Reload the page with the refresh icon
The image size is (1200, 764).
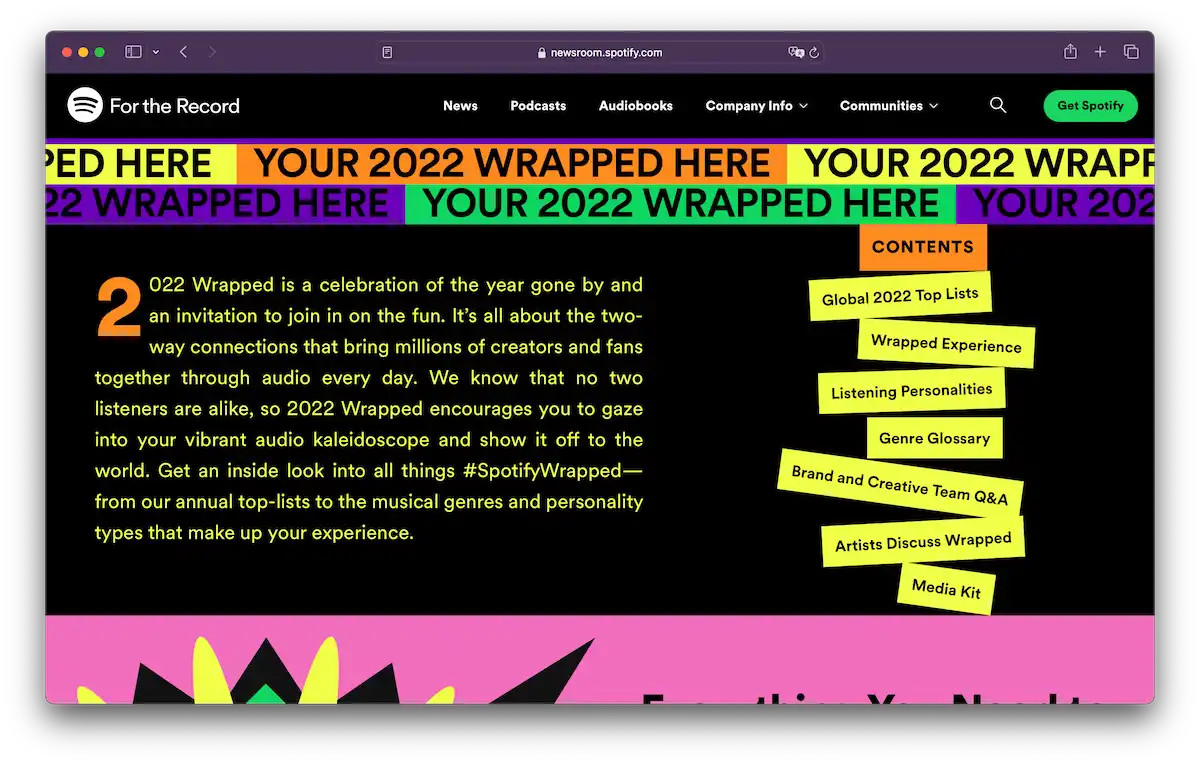[x=815, y=52]
